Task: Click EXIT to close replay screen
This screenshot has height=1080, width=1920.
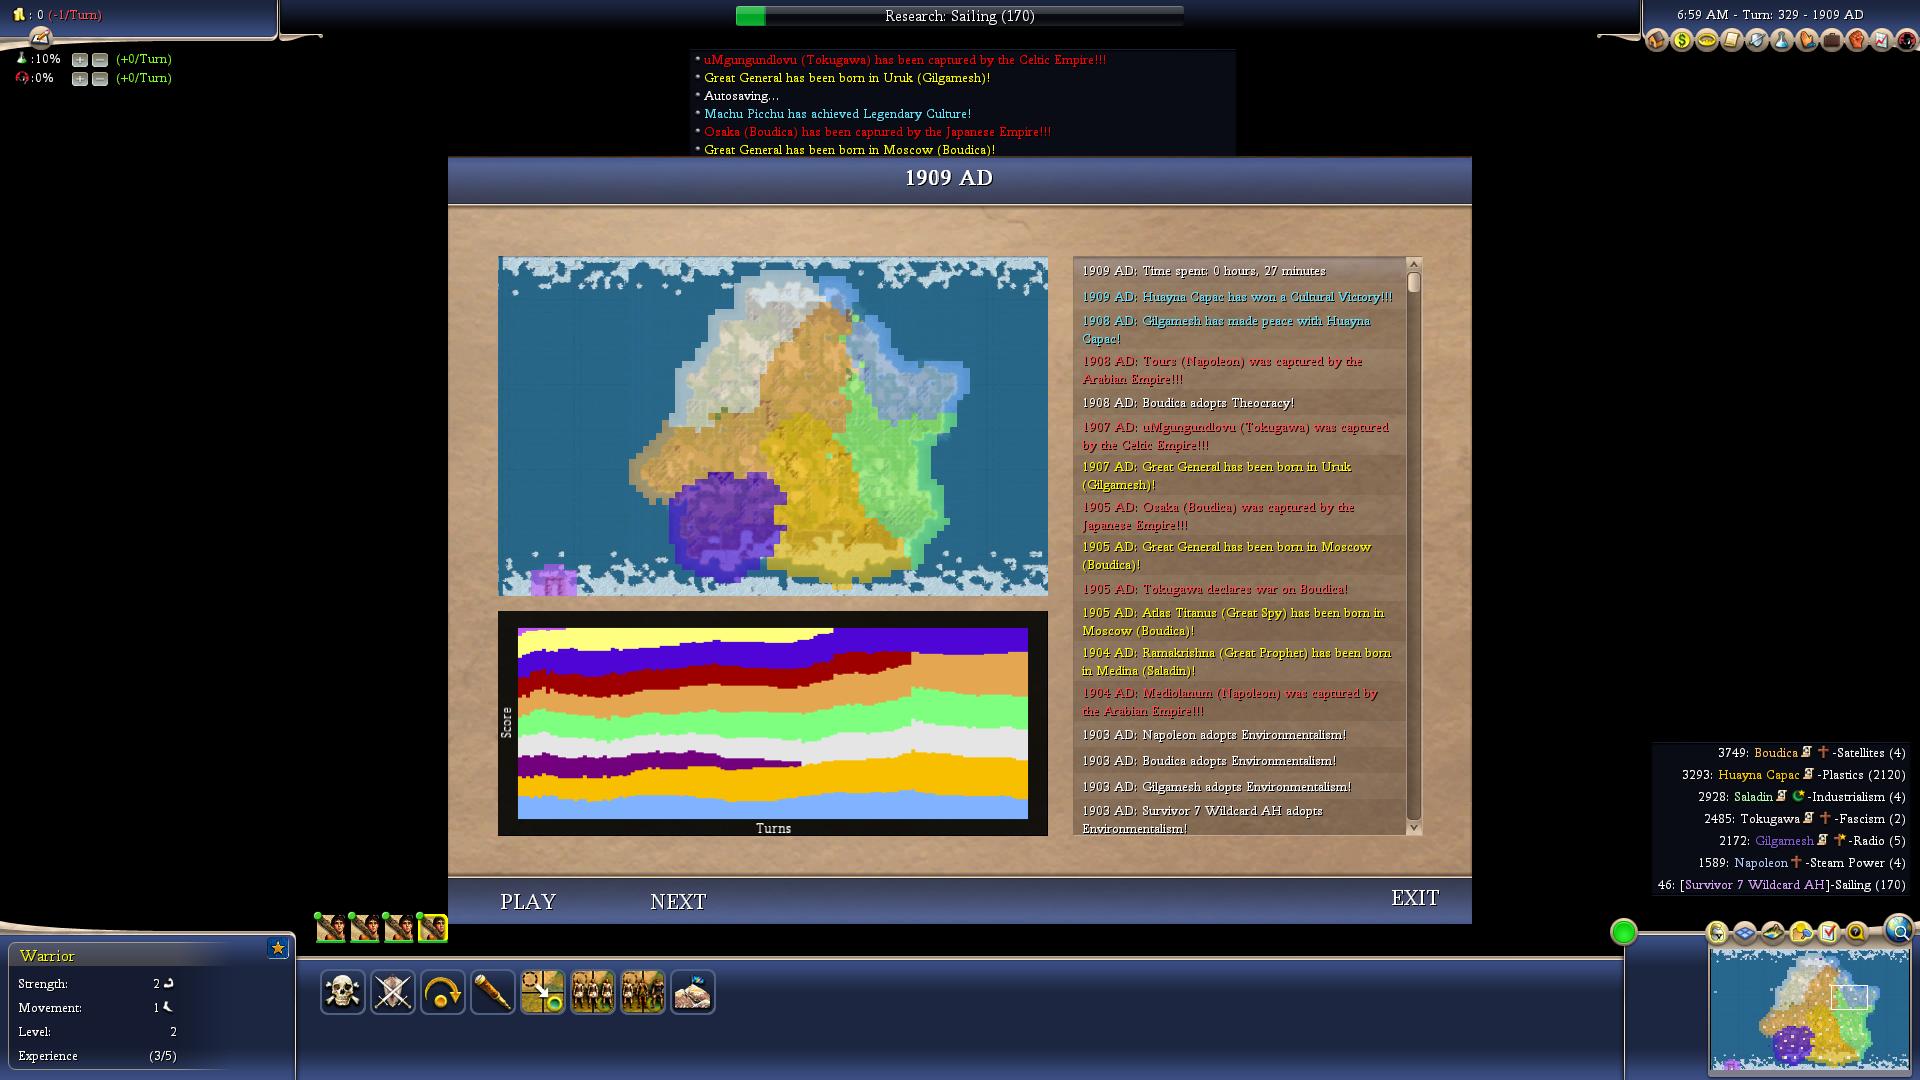Action: [1415, 898]
